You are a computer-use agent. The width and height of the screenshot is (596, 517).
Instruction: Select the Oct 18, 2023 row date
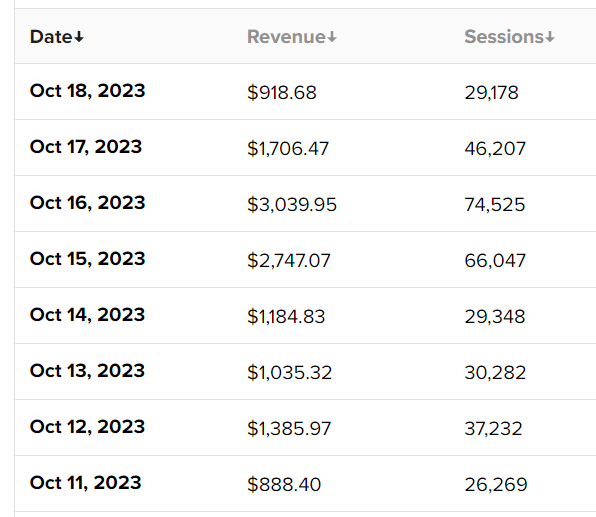click(x=87, y=91)
